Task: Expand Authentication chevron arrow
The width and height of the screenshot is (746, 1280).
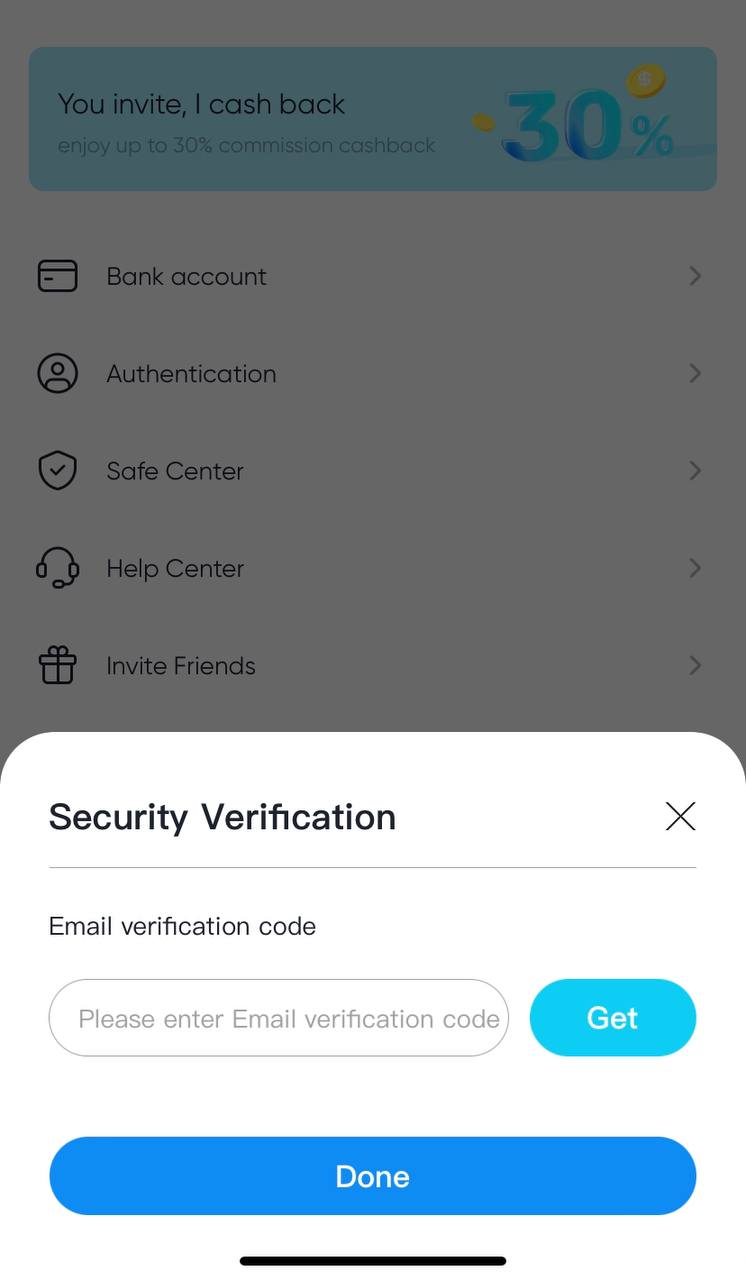Action: click(x=695, y=374)
